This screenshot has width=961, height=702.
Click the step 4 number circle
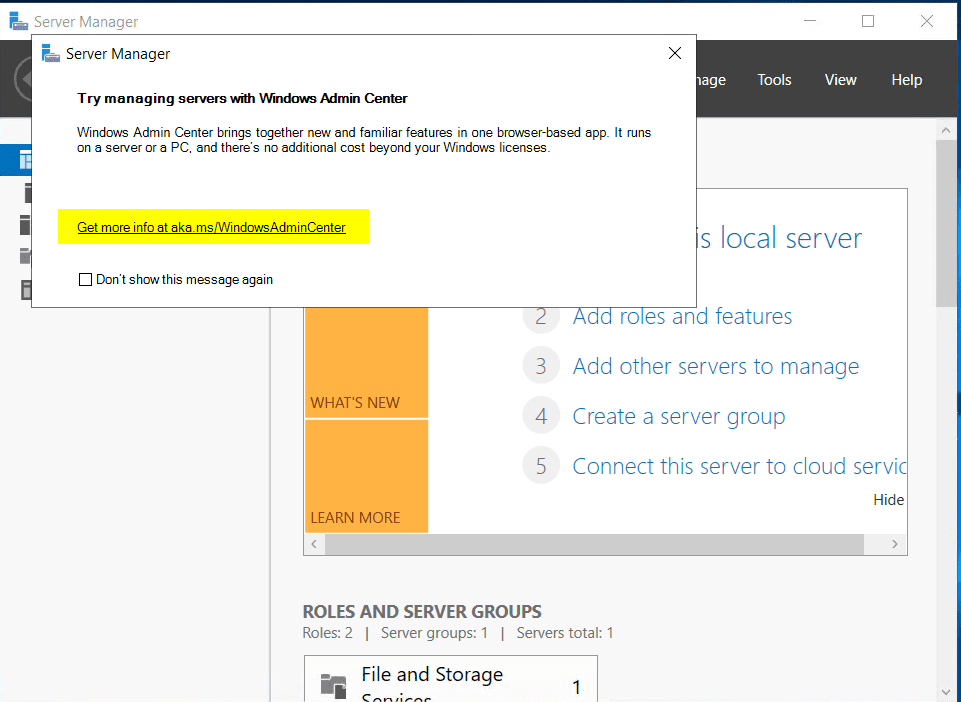click(x=541, y=416)
